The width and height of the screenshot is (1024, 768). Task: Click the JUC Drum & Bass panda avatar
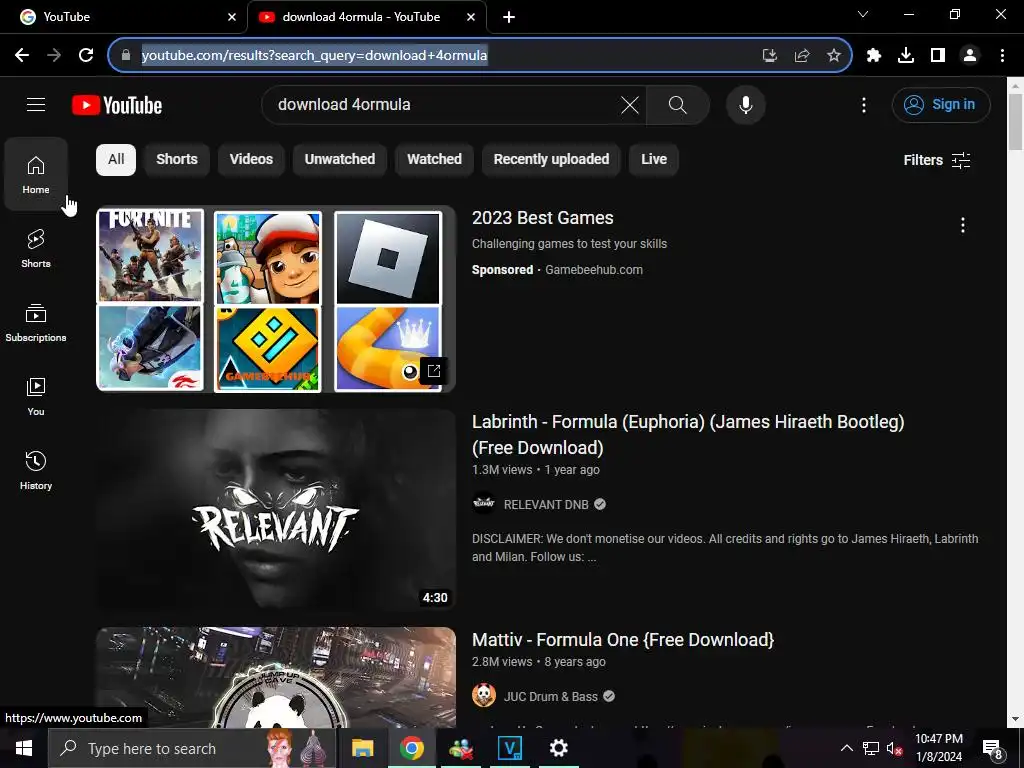(484, 696)
